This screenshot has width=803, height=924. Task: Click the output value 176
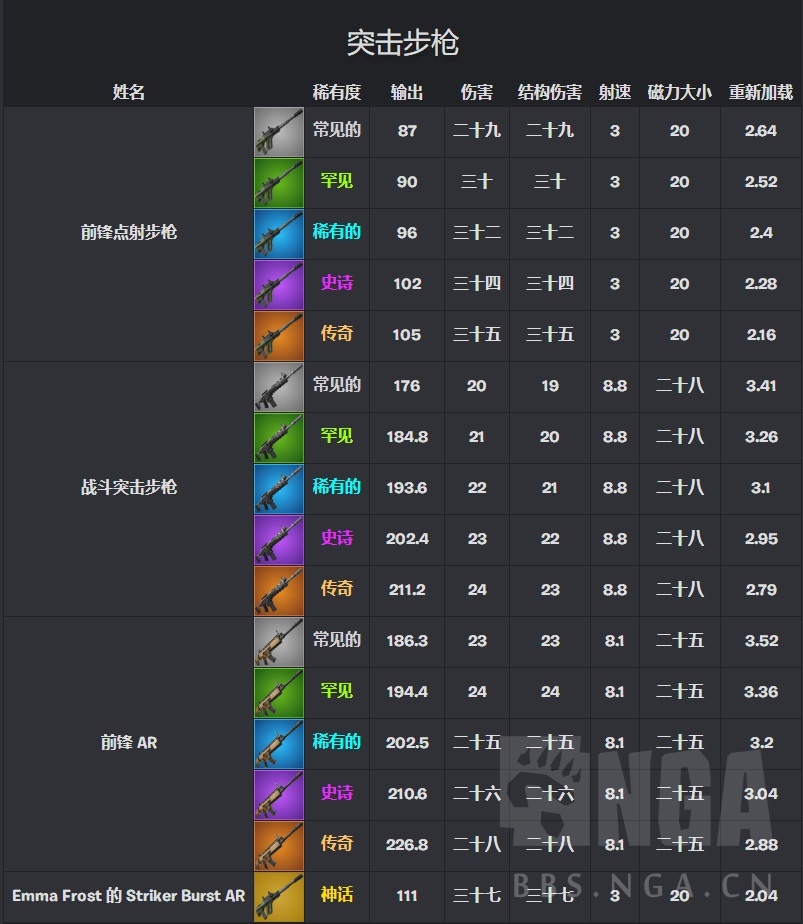(407, 386)
